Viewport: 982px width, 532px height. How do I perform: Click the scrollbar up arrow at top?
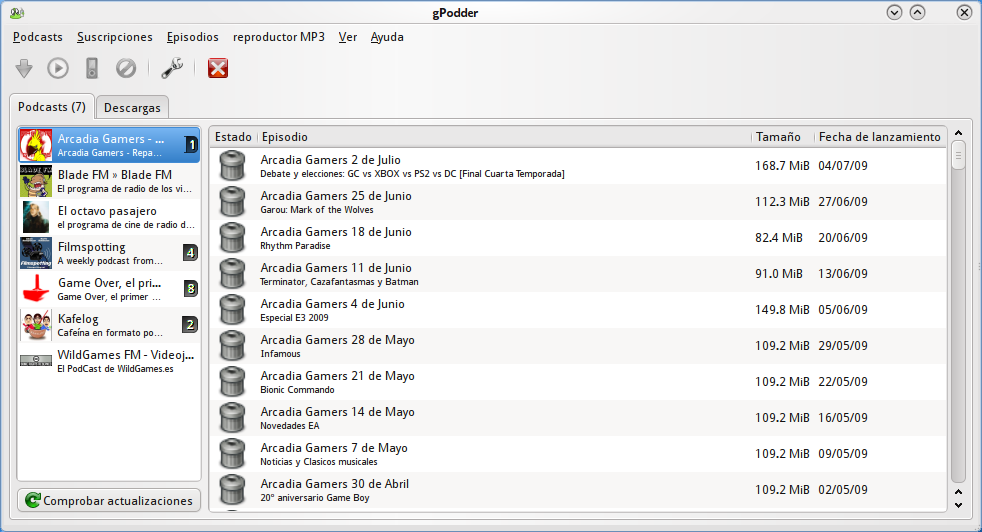tap(958, 133)
